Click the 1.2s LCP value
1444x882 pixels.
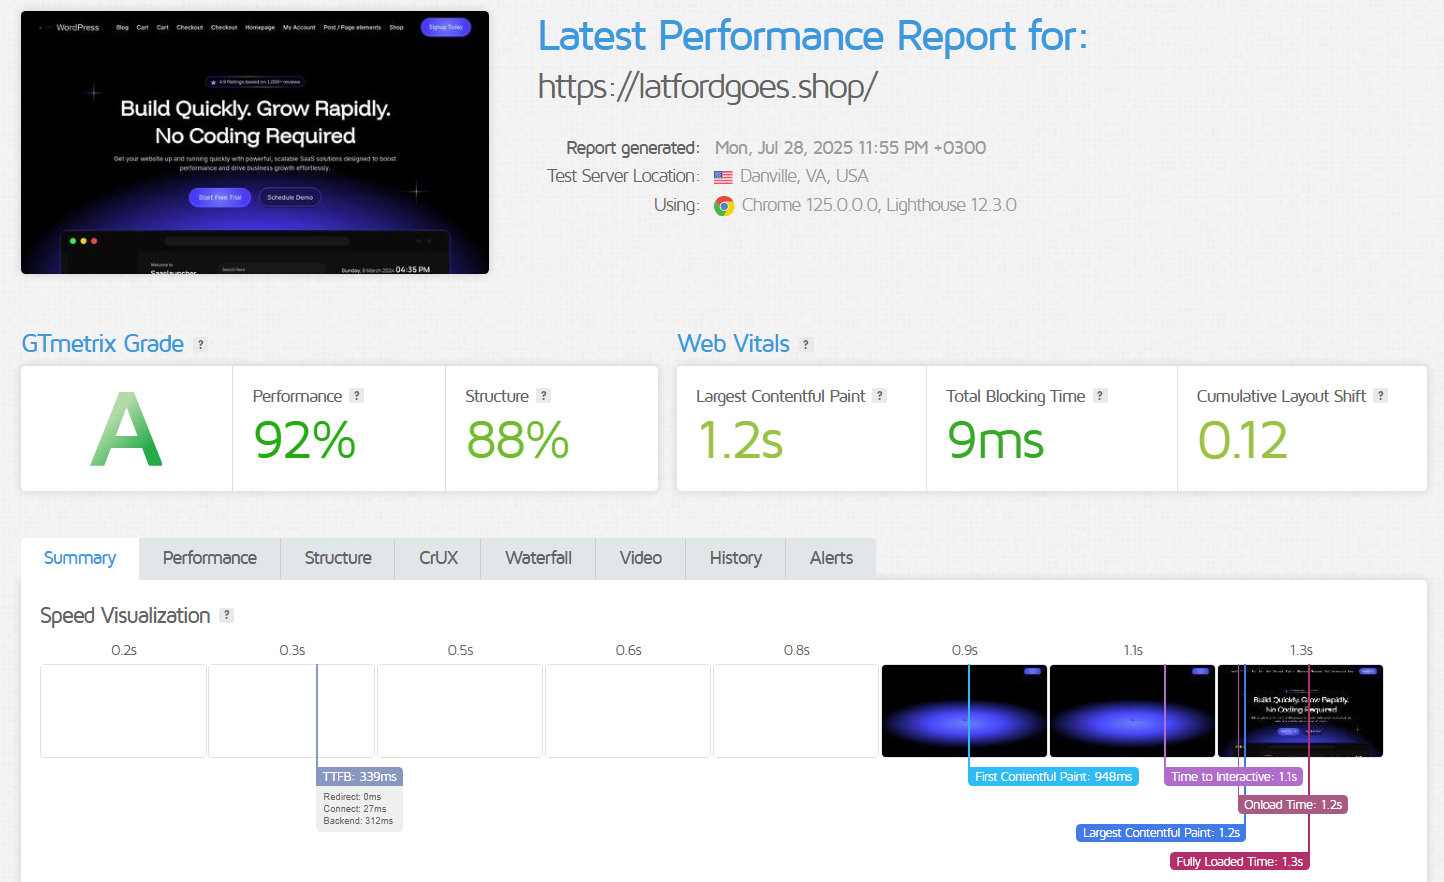pyautogui.click(x=740, y=441)
